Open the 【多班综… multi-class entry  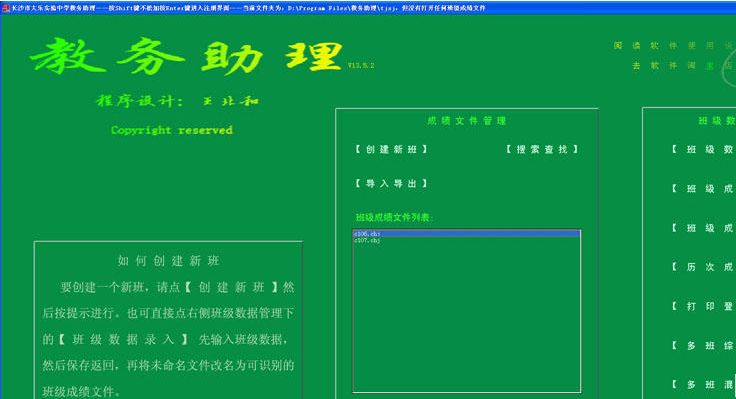pyautogui.click(x=702, y=346)
